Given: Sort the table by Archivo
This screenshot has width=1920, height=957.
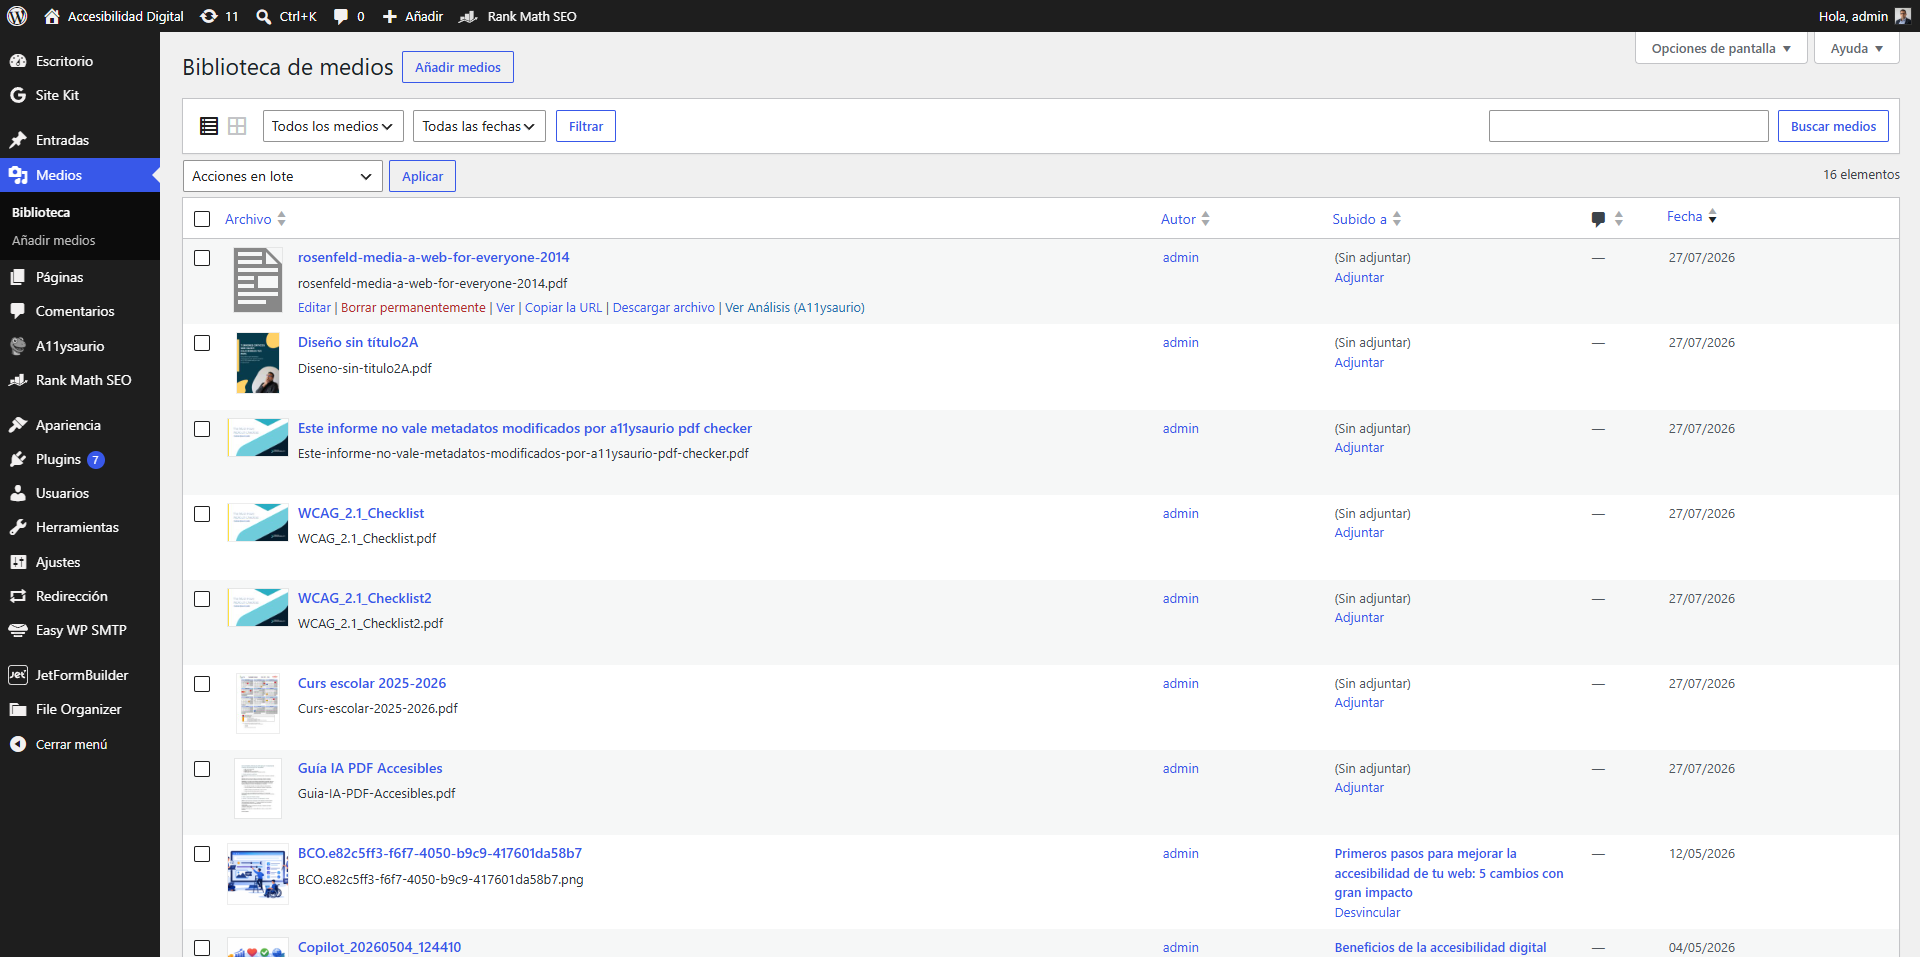Looking at the screenshot, I should click(255, 219).
